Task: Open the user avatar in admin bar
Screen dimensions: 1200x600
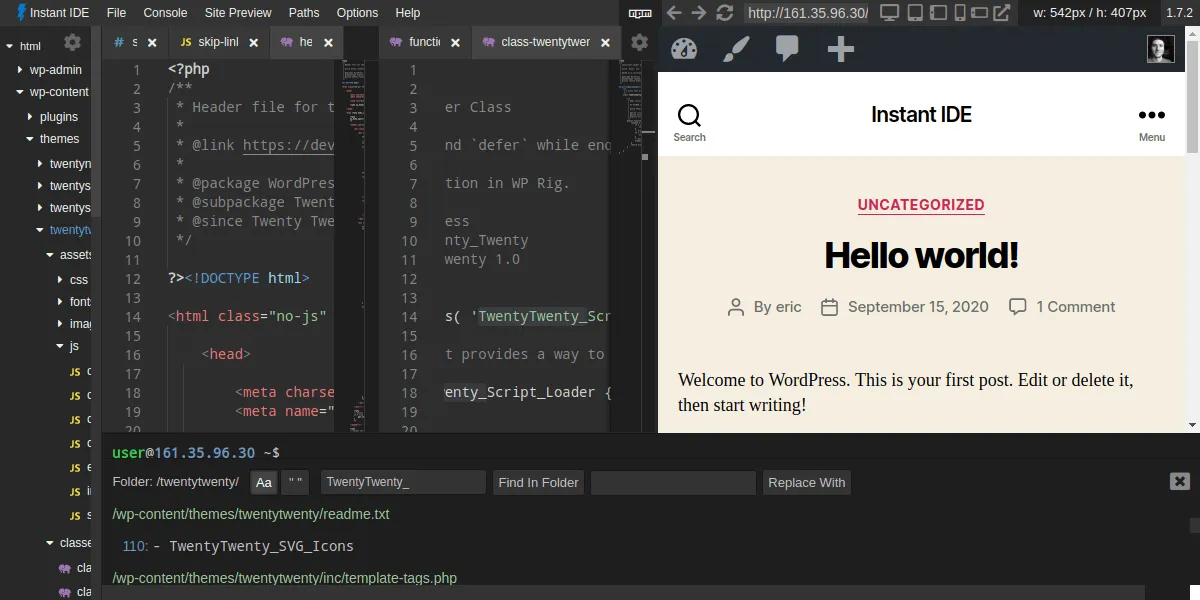Action: pyautogui.click(x=1161, y=49)
